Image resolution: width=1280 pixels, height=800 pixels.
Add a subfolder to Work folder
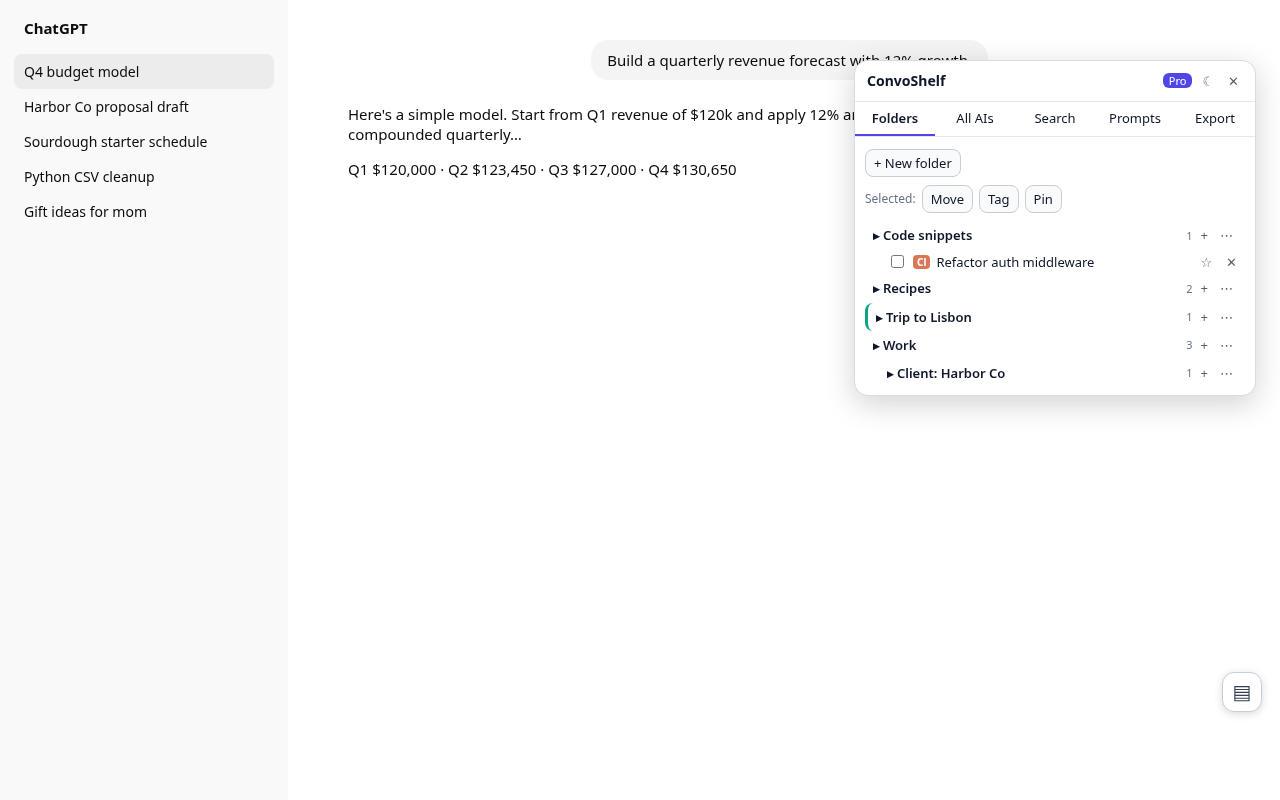click(1204, 345)
